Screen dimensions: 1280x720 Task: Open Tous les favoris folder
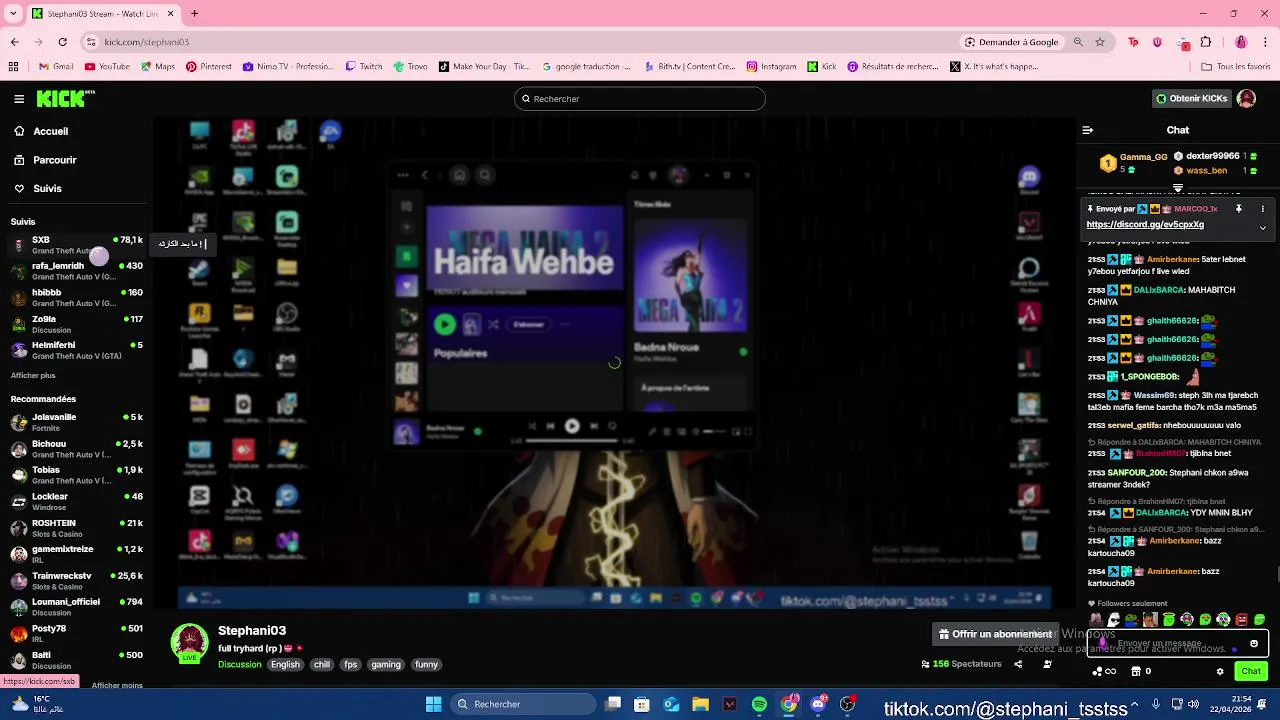(1235, 67)
